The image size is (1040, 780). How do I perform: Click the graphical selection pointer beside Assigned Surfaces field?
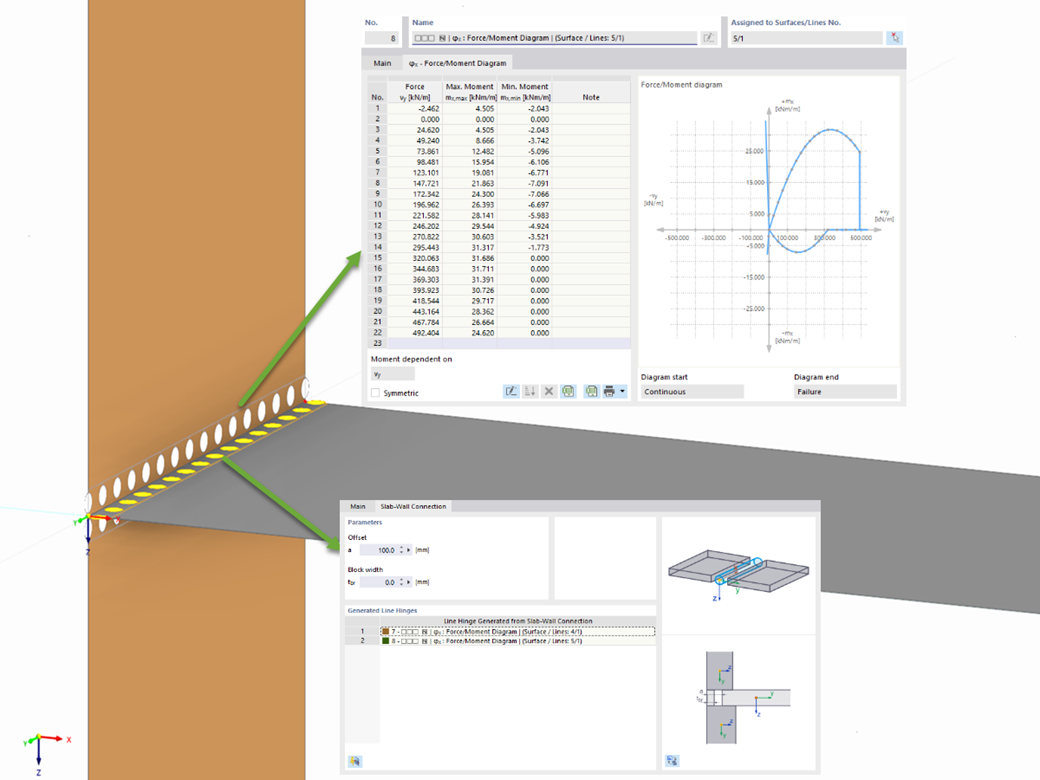(x=895, y=37)
